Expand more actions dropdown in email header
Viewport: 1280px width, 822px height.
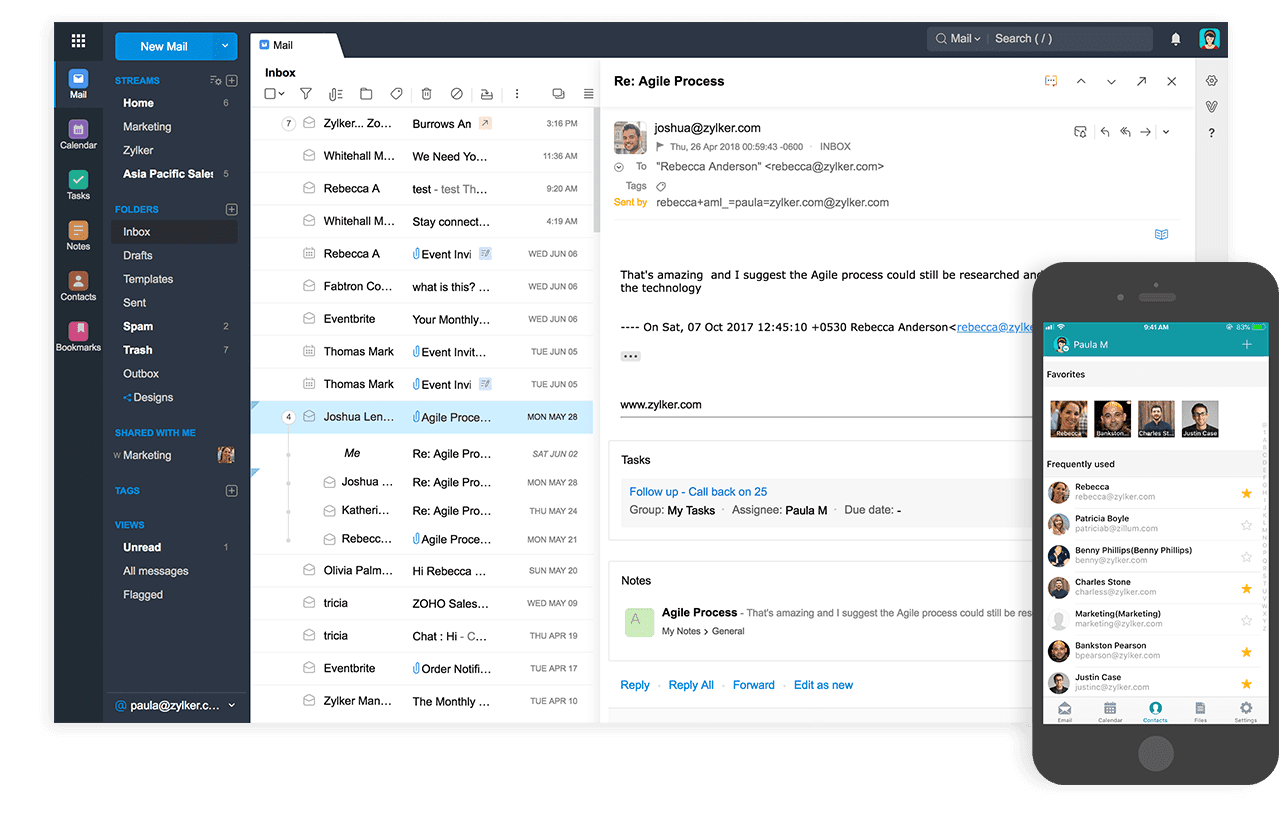pyautogui.click(x=1166, y=132)
